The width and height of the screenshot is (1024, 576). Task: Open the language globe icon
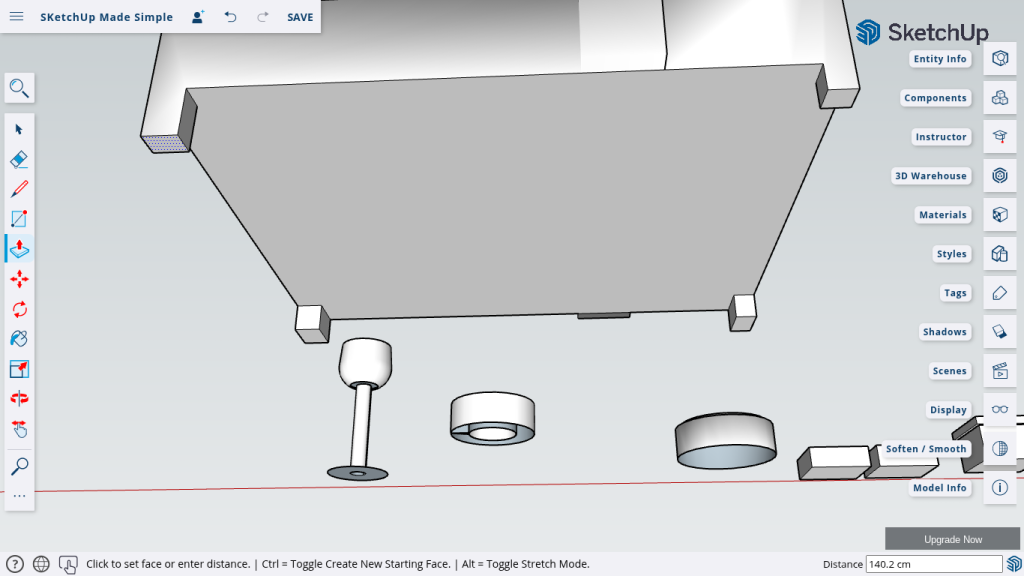[x=41, y=564]
